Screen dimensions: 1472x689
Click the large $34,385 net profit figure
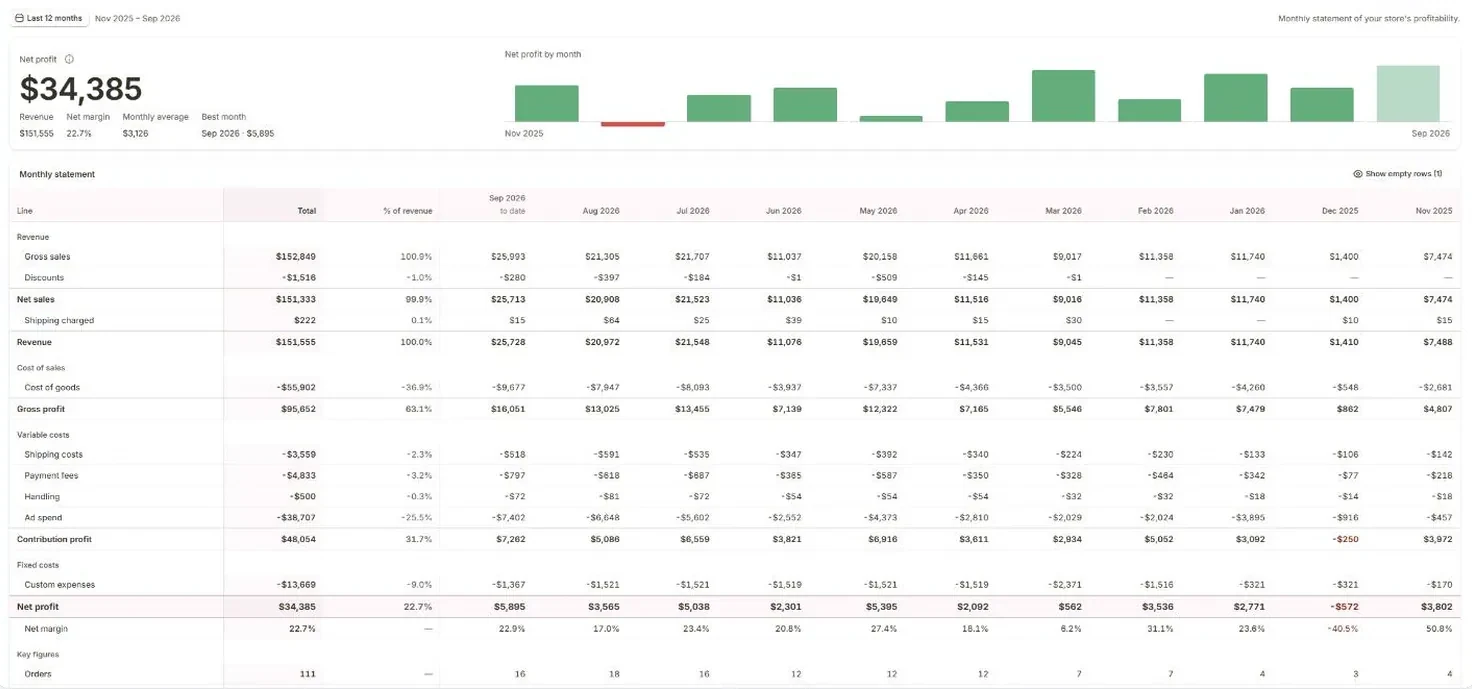point(81,89)
